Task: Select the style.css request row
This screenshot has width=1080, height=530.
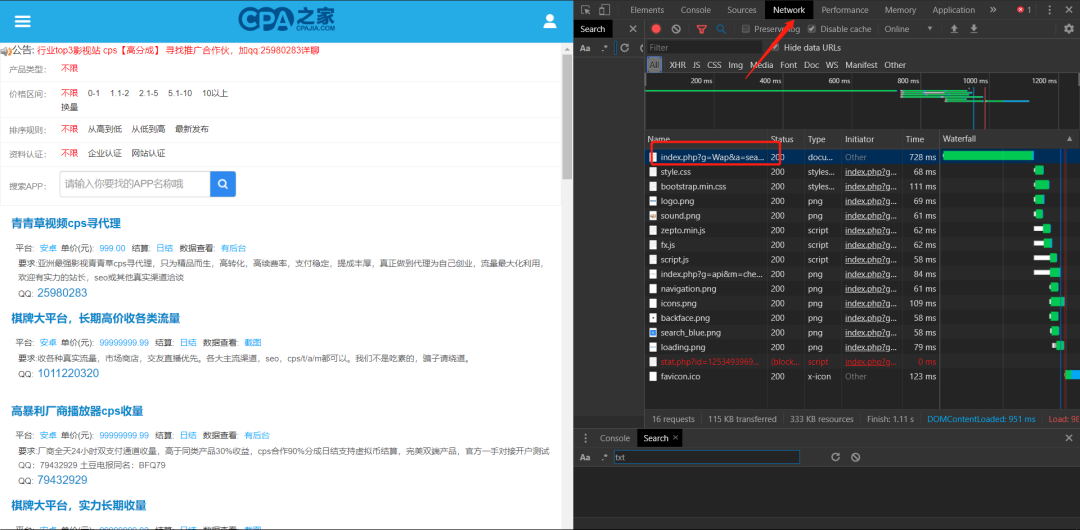Action: (x=792, y=172)
